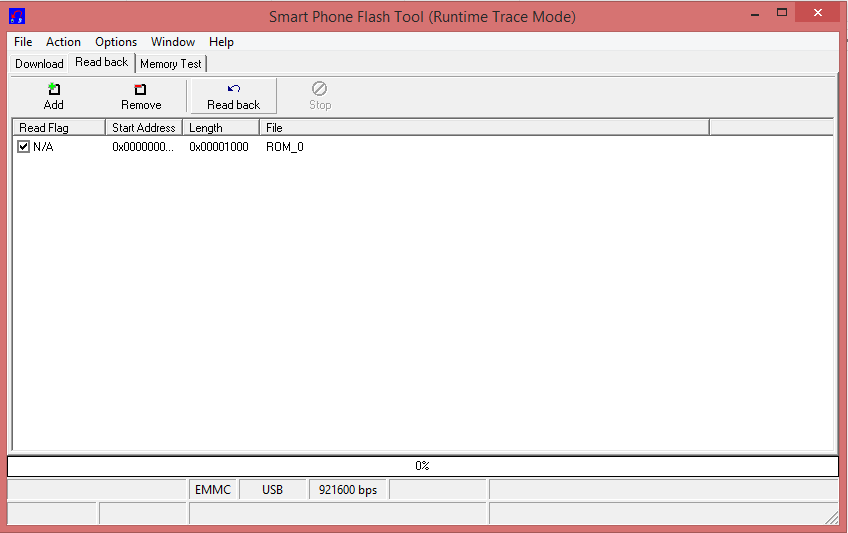Start the Read back operation
The height and width of the screenshot is (533, 848).
(x=234, y=96)
